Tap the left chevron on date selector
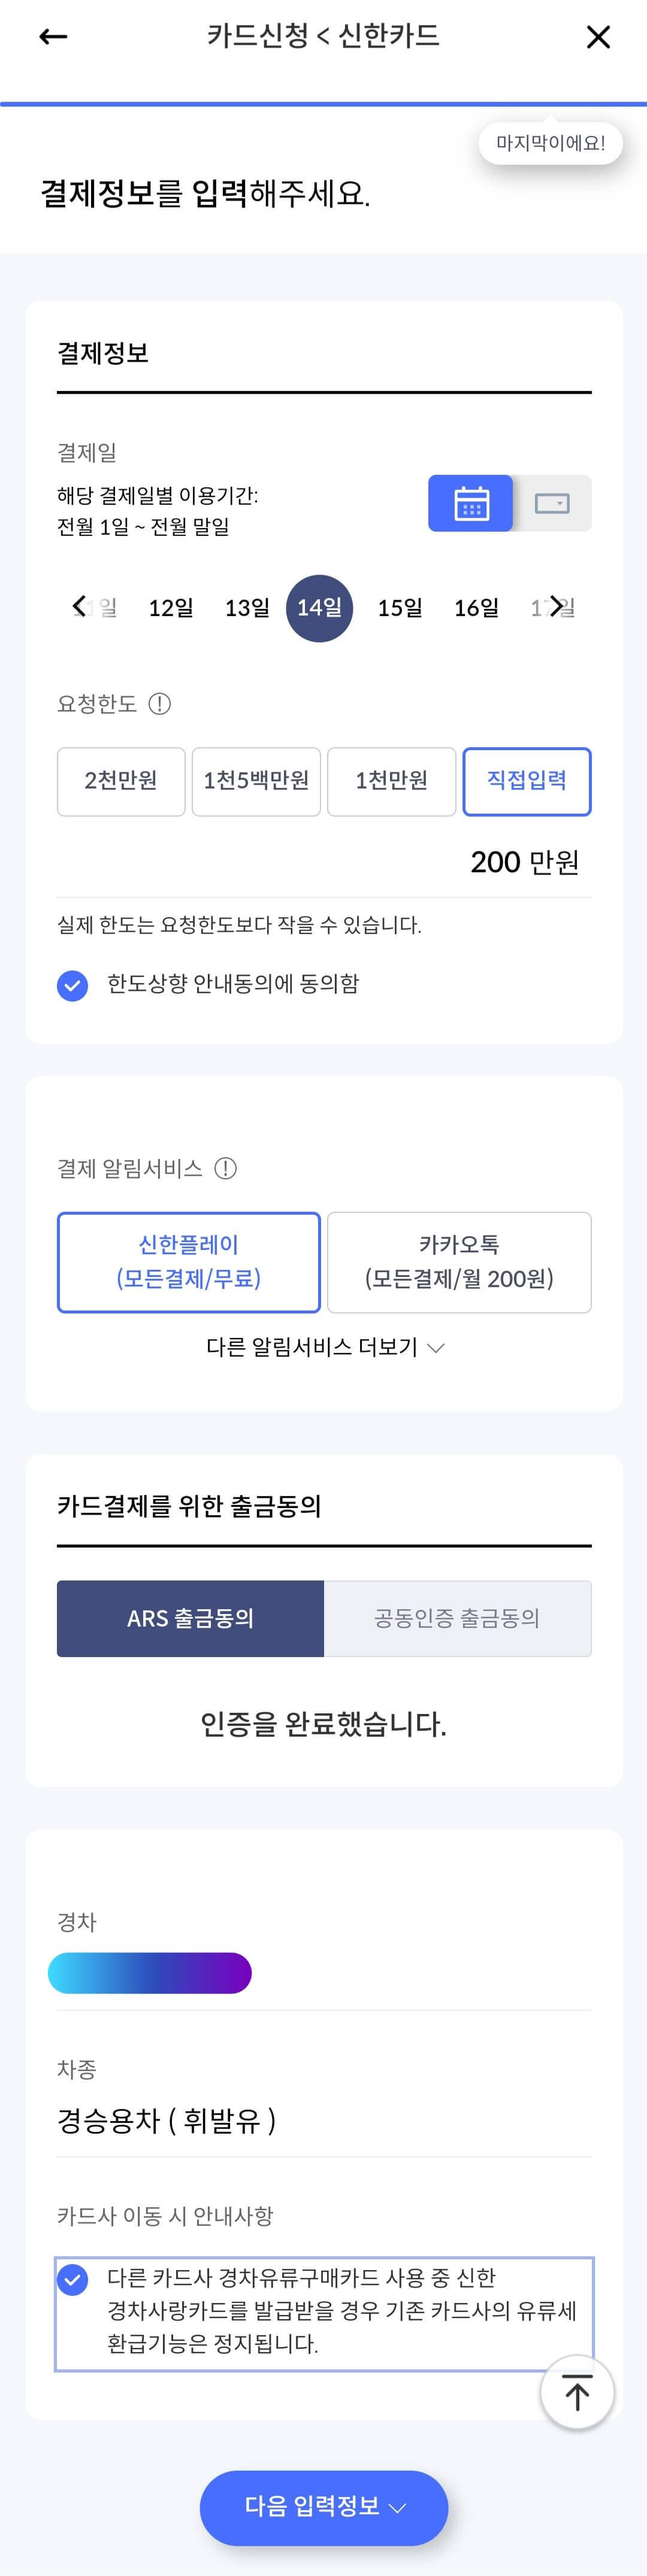Viewport: 647px width, 2576px height. [x=80, y=606]
